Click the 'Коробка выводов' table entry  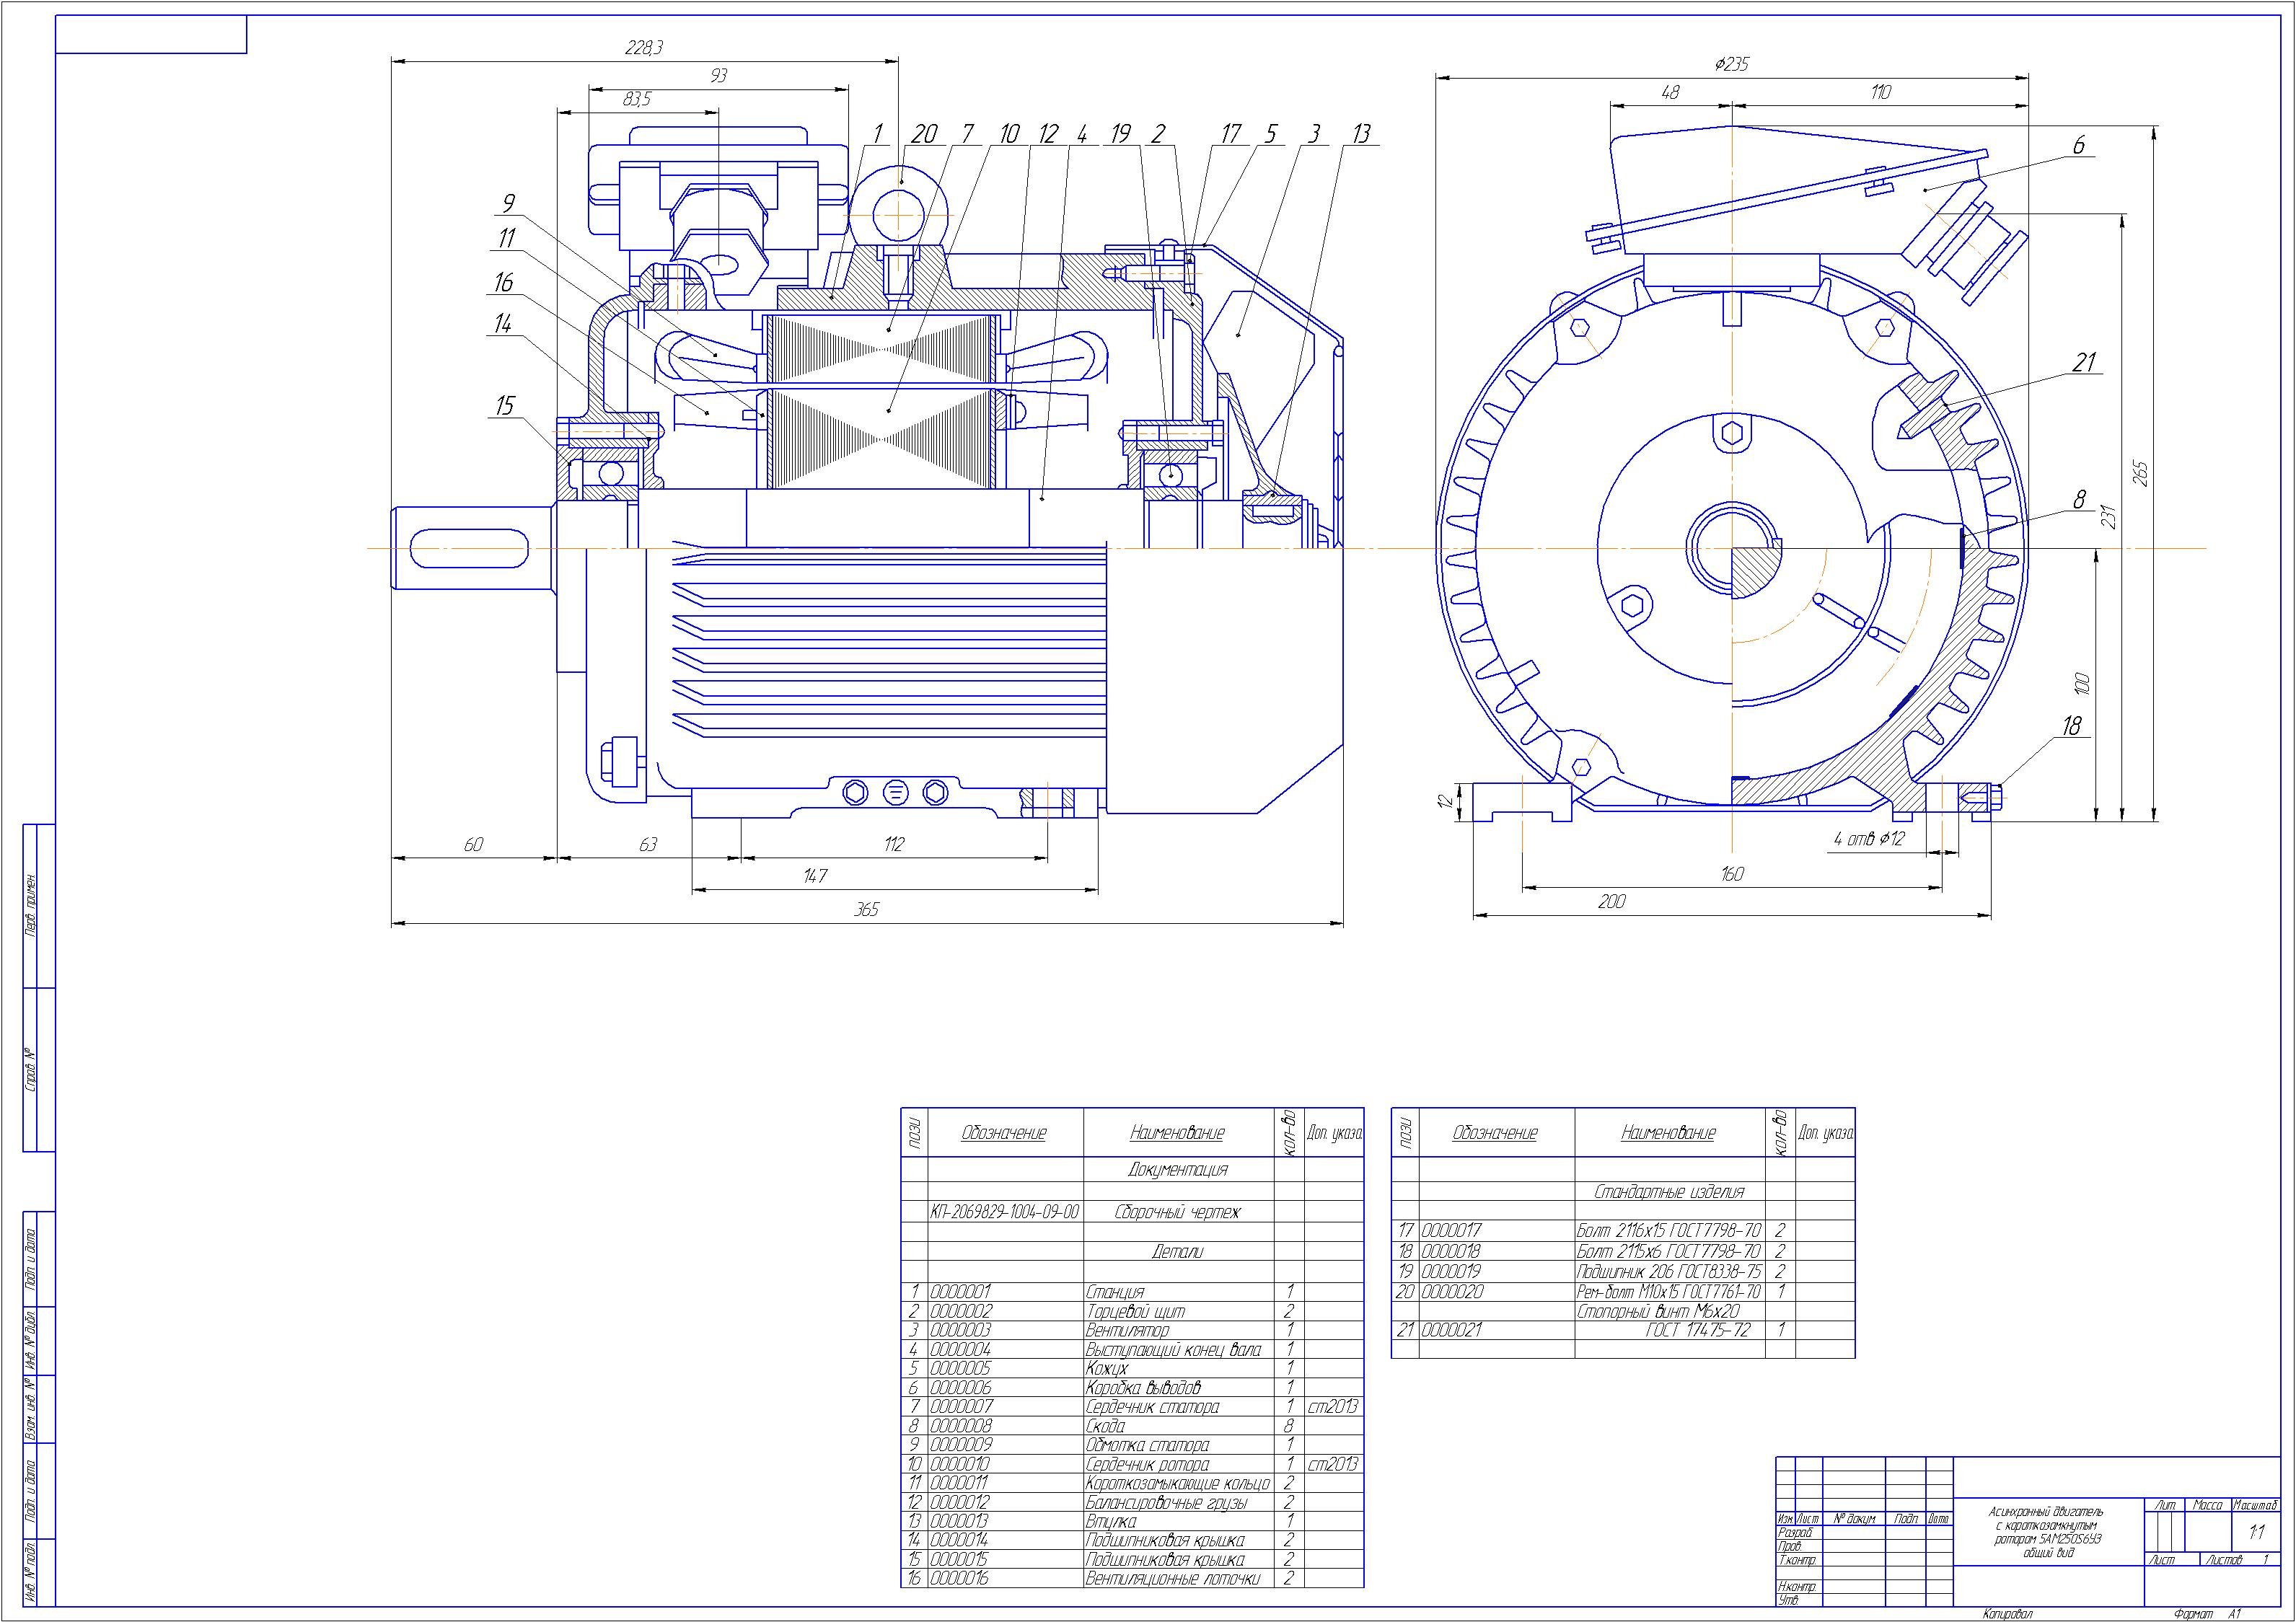1143,1387
